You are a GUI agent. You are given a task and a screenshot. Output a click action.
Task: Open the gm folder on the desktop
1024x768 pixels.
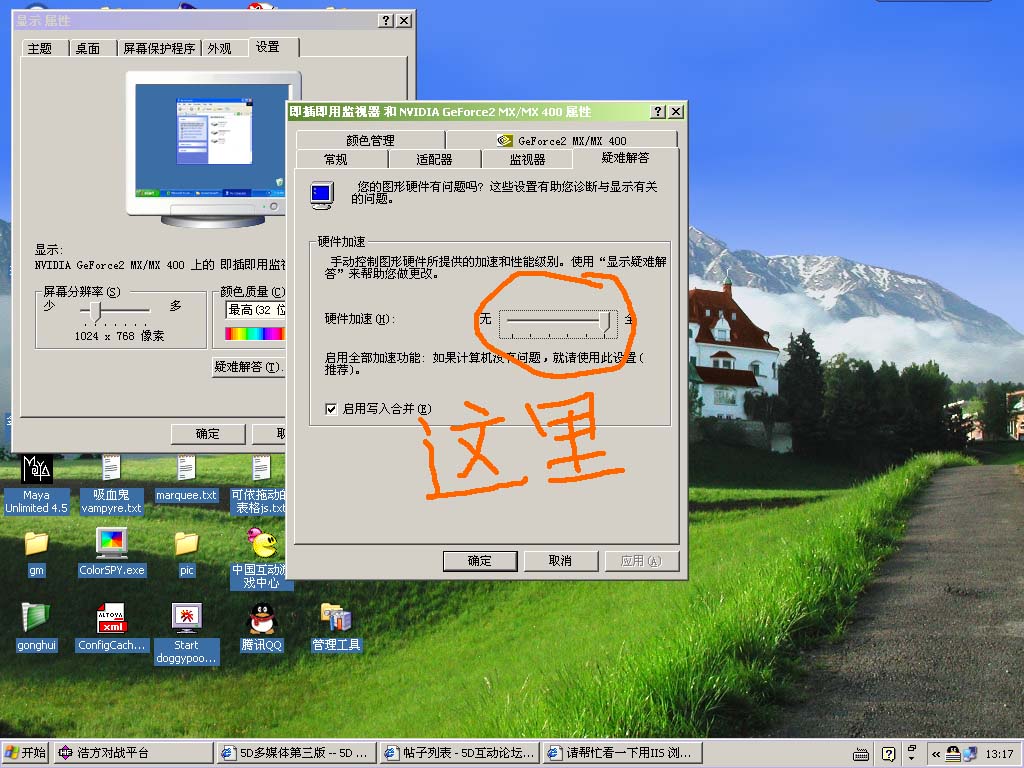click(37, 544)
